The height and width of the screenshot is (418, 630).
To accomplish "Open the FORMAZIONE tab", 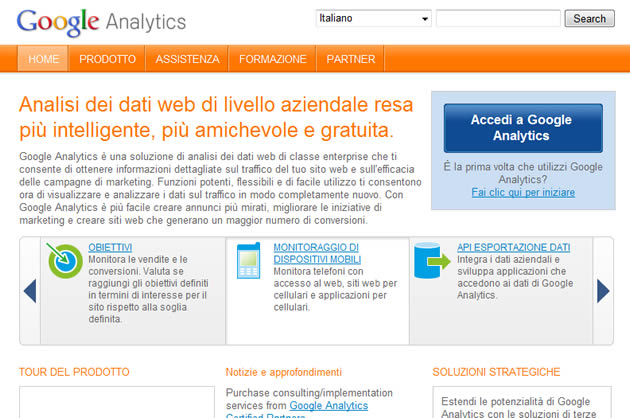I will [x=272, y=59].
